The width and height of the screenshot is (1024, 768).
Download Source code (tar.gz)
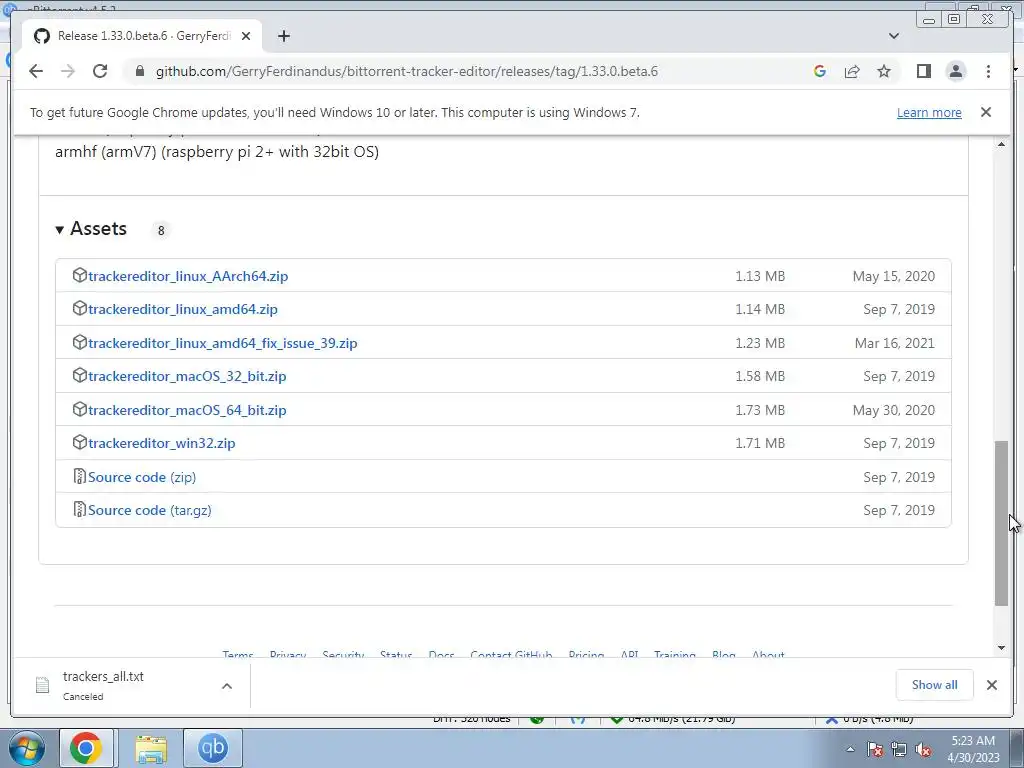tap(150, 511)
